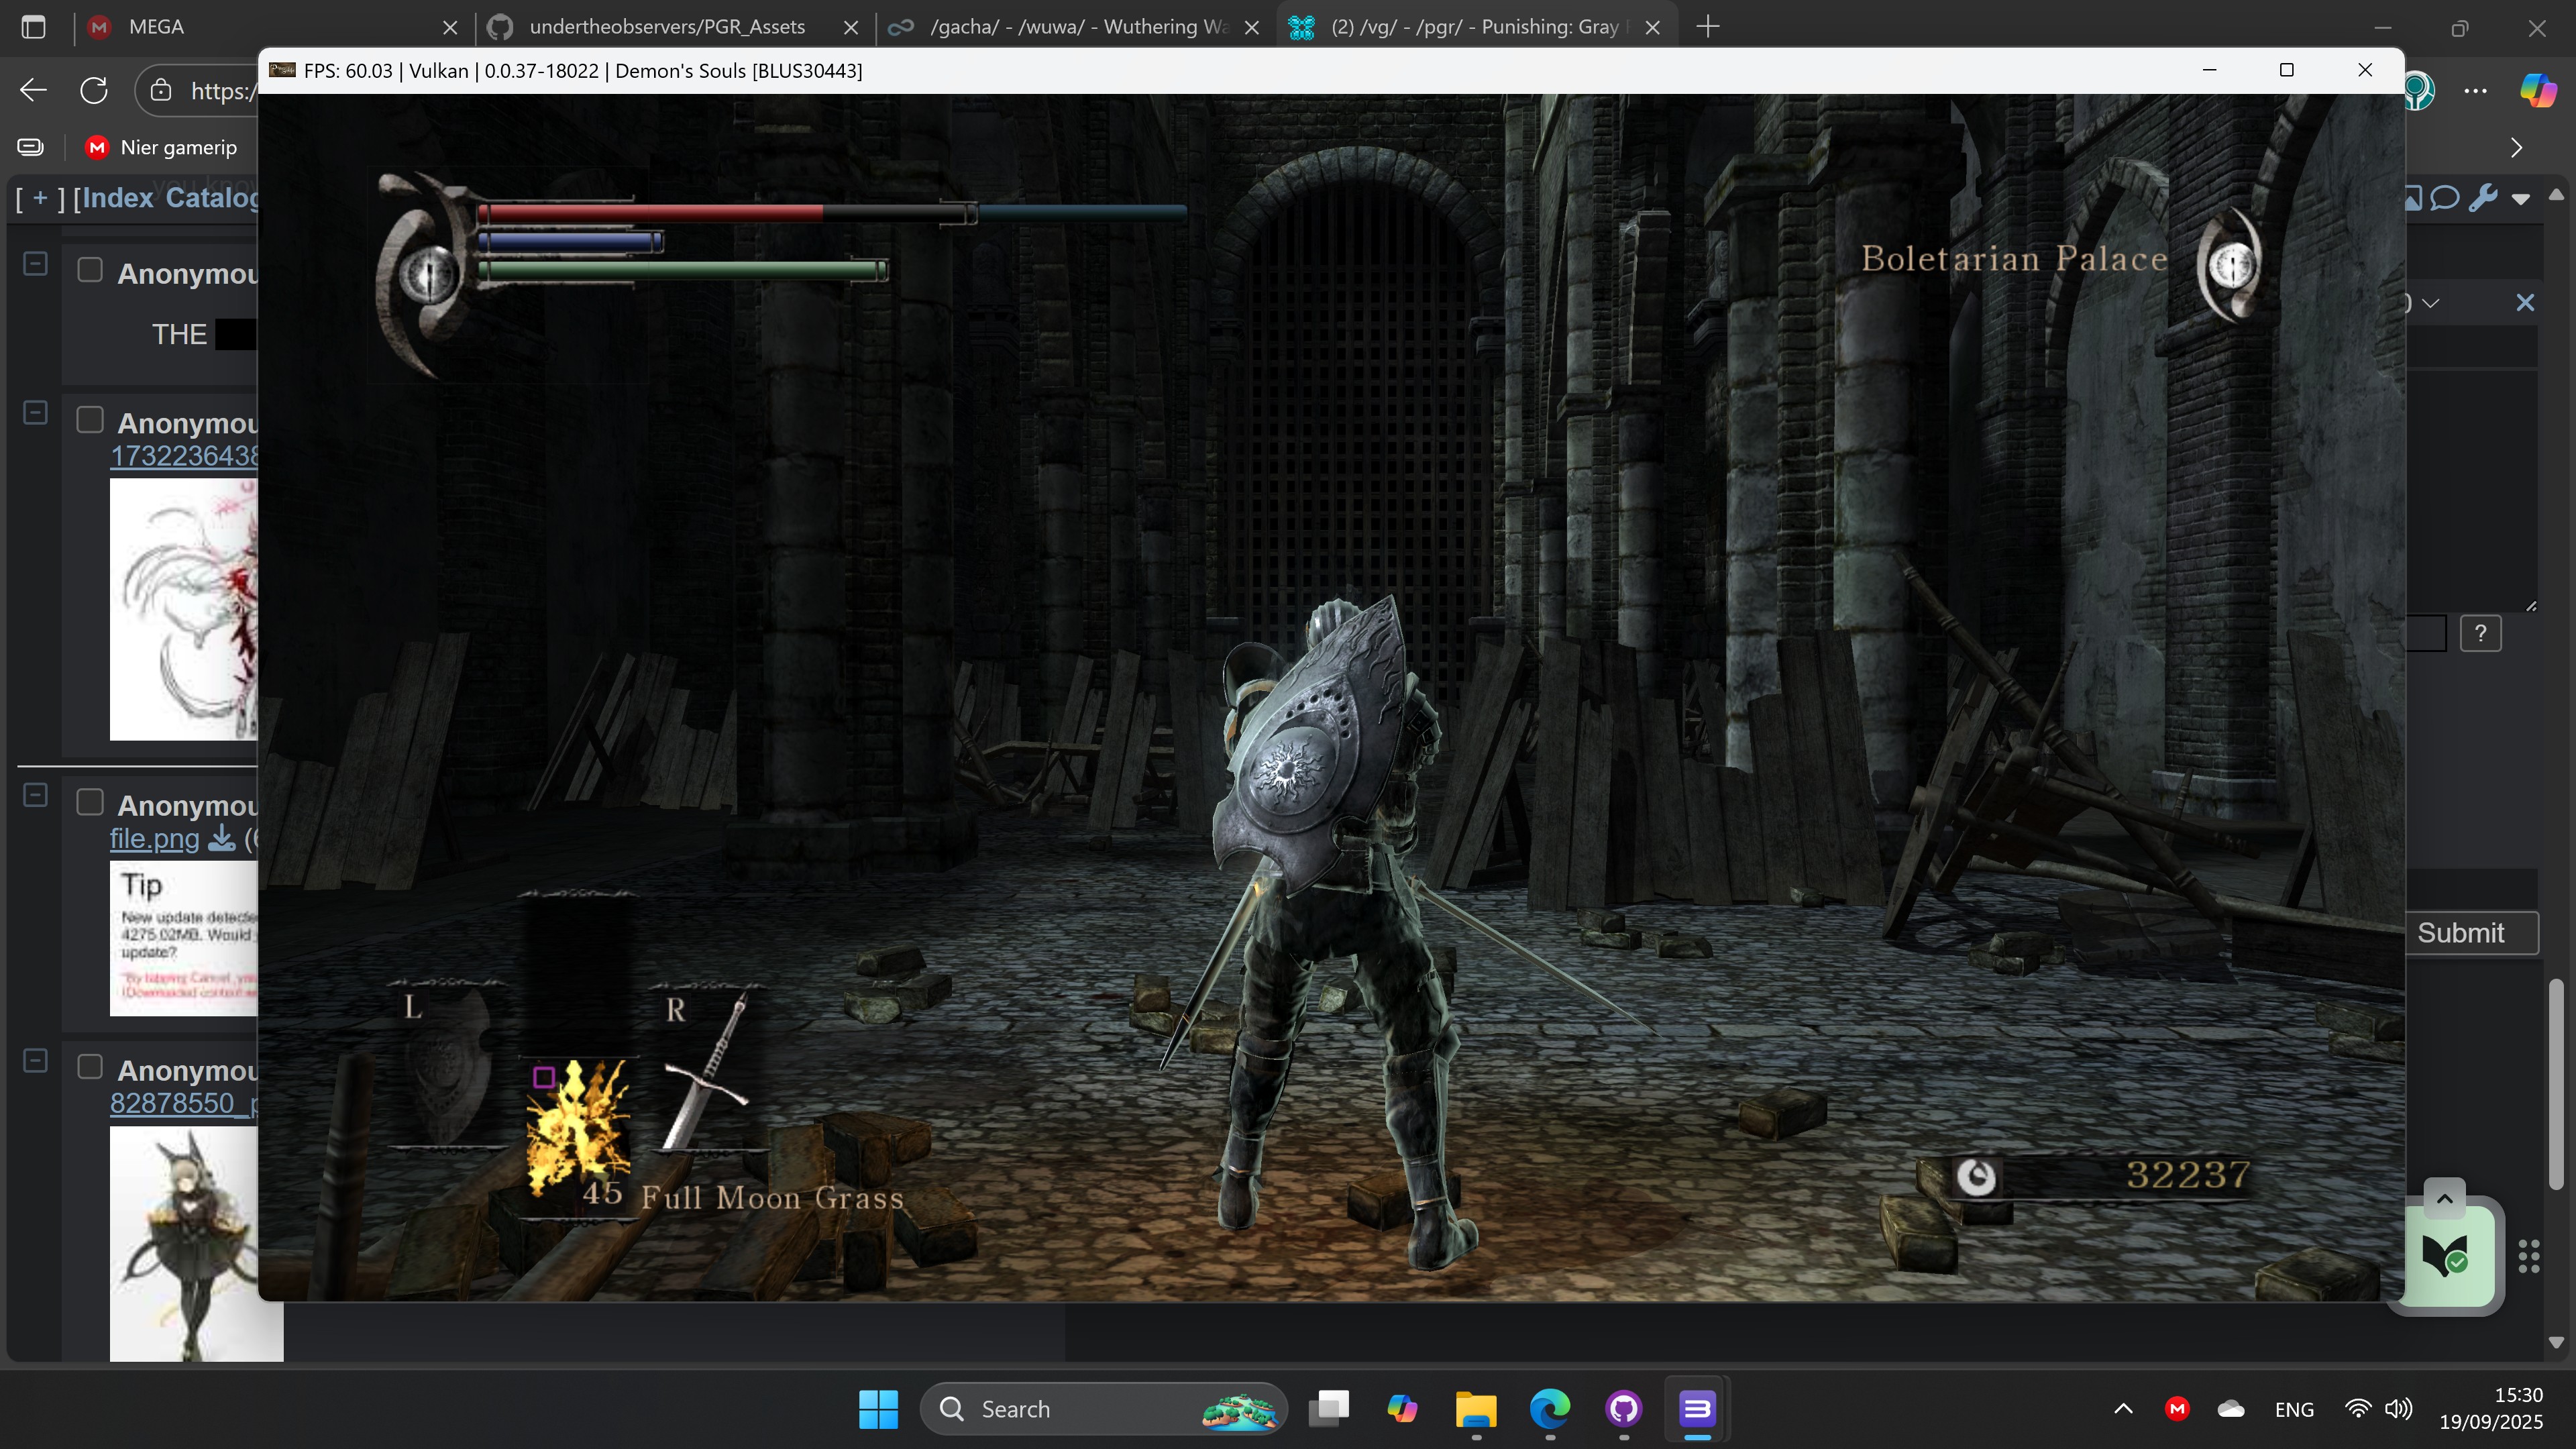Screen dimensions: 2576x1449
Task: Click the browser refresh button
Action: pos(94,91)
